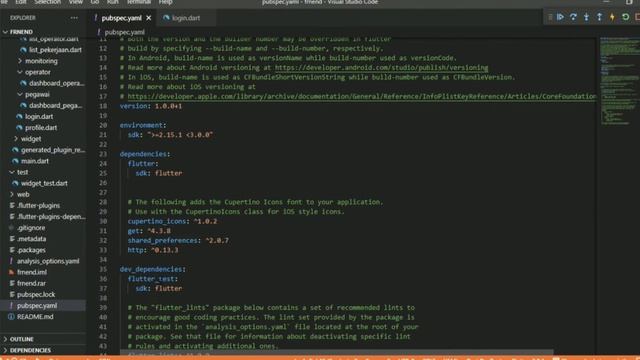Open .flutter-plugins-depen... file

(51, 217)
